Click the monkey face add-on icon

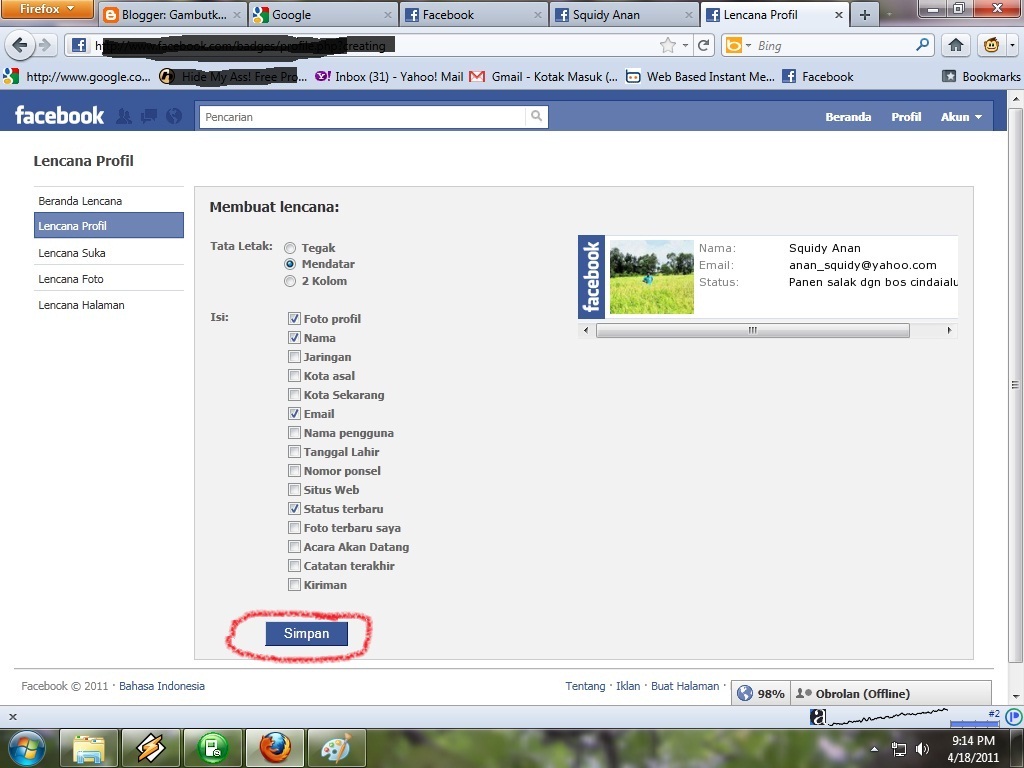pyautogui.click(x=991, y=45)
